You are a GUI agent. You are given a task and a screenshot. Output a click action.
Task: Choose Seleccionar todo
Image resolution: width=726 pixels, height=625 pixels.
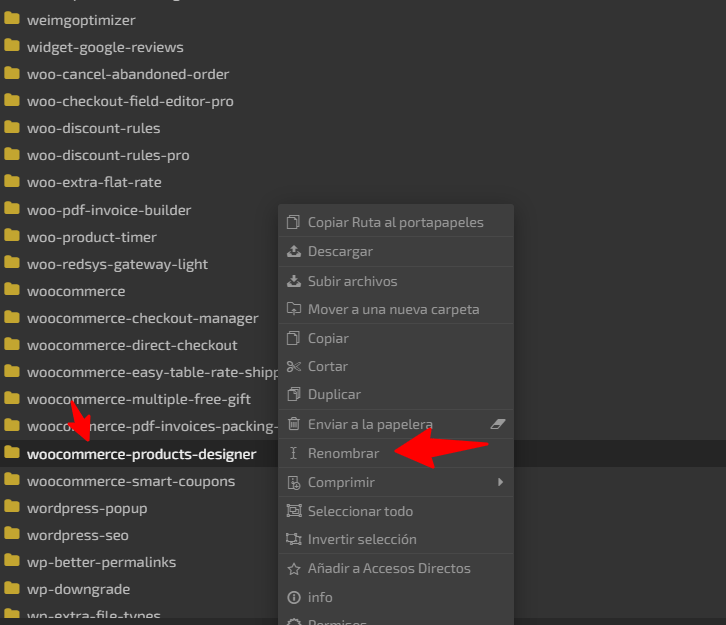396,511
